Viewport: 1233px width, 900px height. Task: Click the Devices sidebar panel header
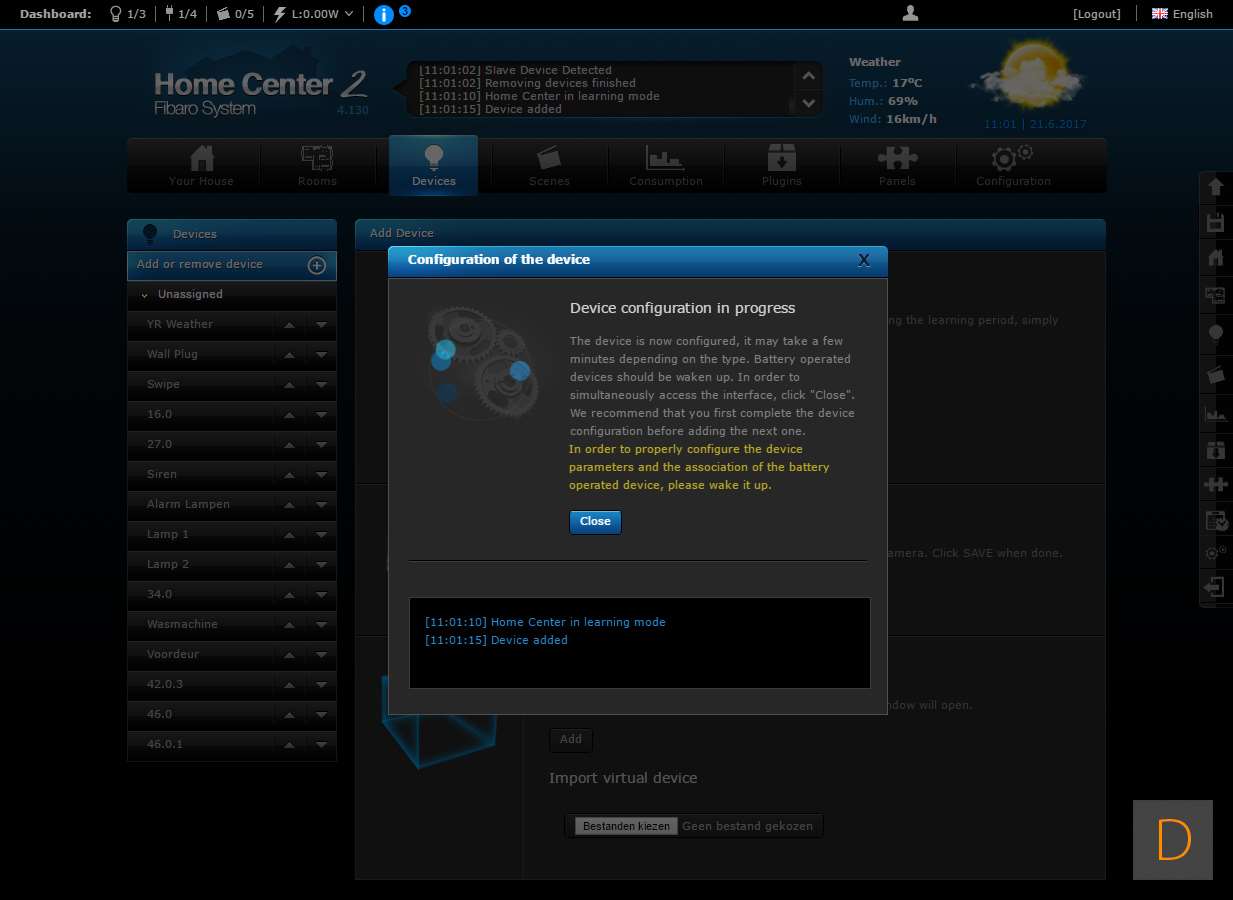[232, 234]
